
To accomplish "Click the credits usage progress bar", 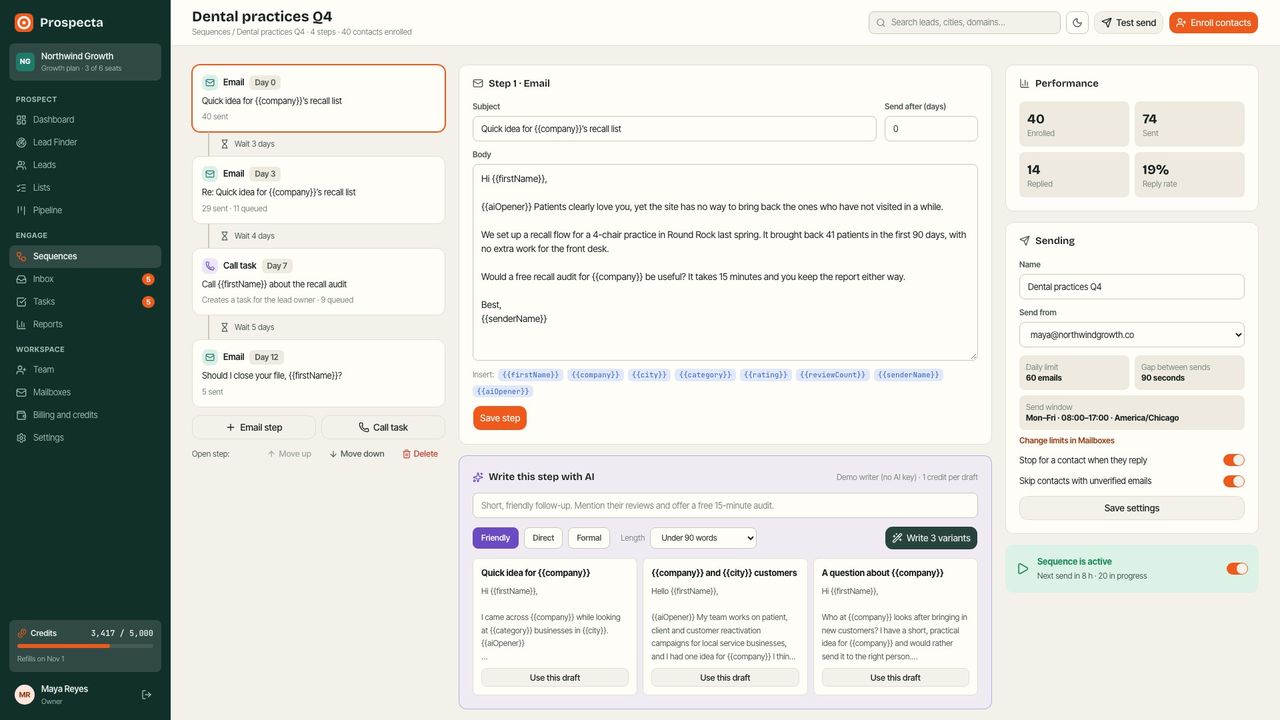I will pos(85,646).
